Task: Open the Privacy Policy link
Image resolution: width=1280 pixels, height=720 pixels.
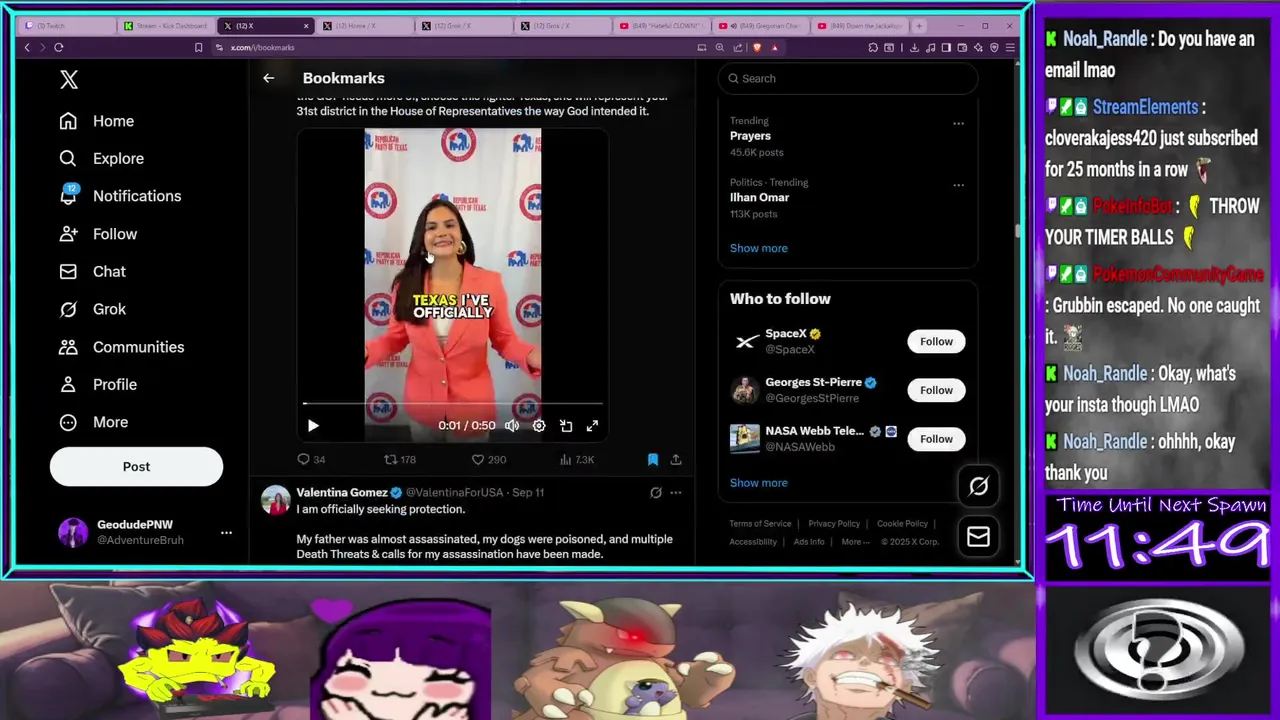Action: click(x=834, y=524)
